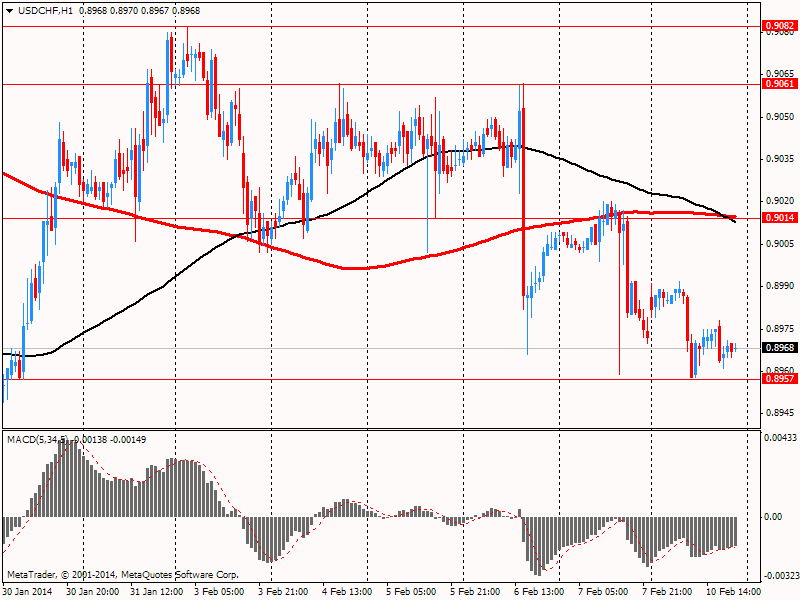This screenshot has height=600, width=800.
Task: Click the red 0.9061 price level tag
Action: (x=780, y=84)
